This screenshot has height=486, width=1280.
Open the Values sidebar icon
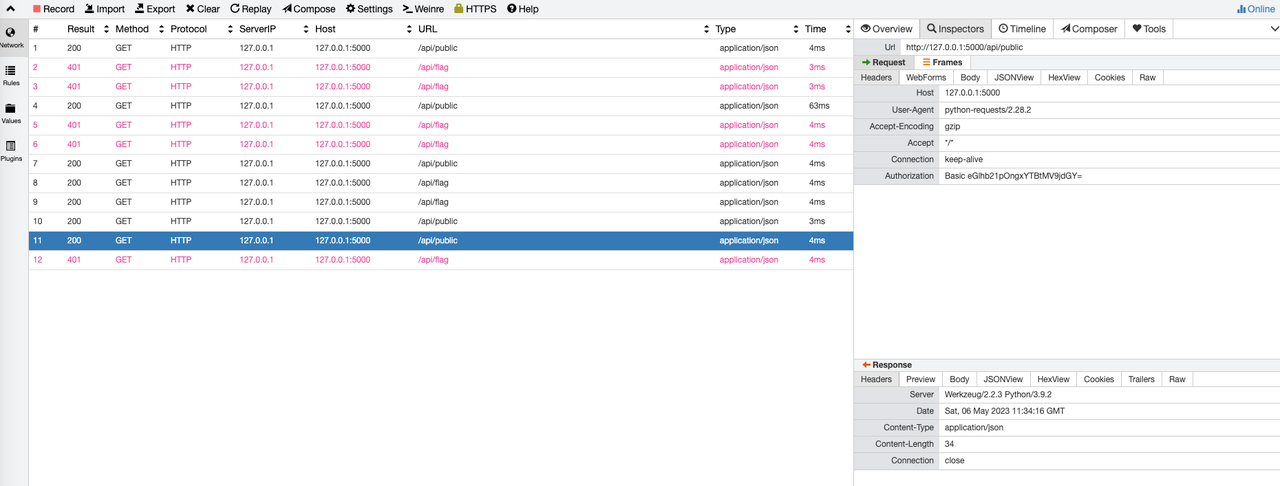click(11, 113)
